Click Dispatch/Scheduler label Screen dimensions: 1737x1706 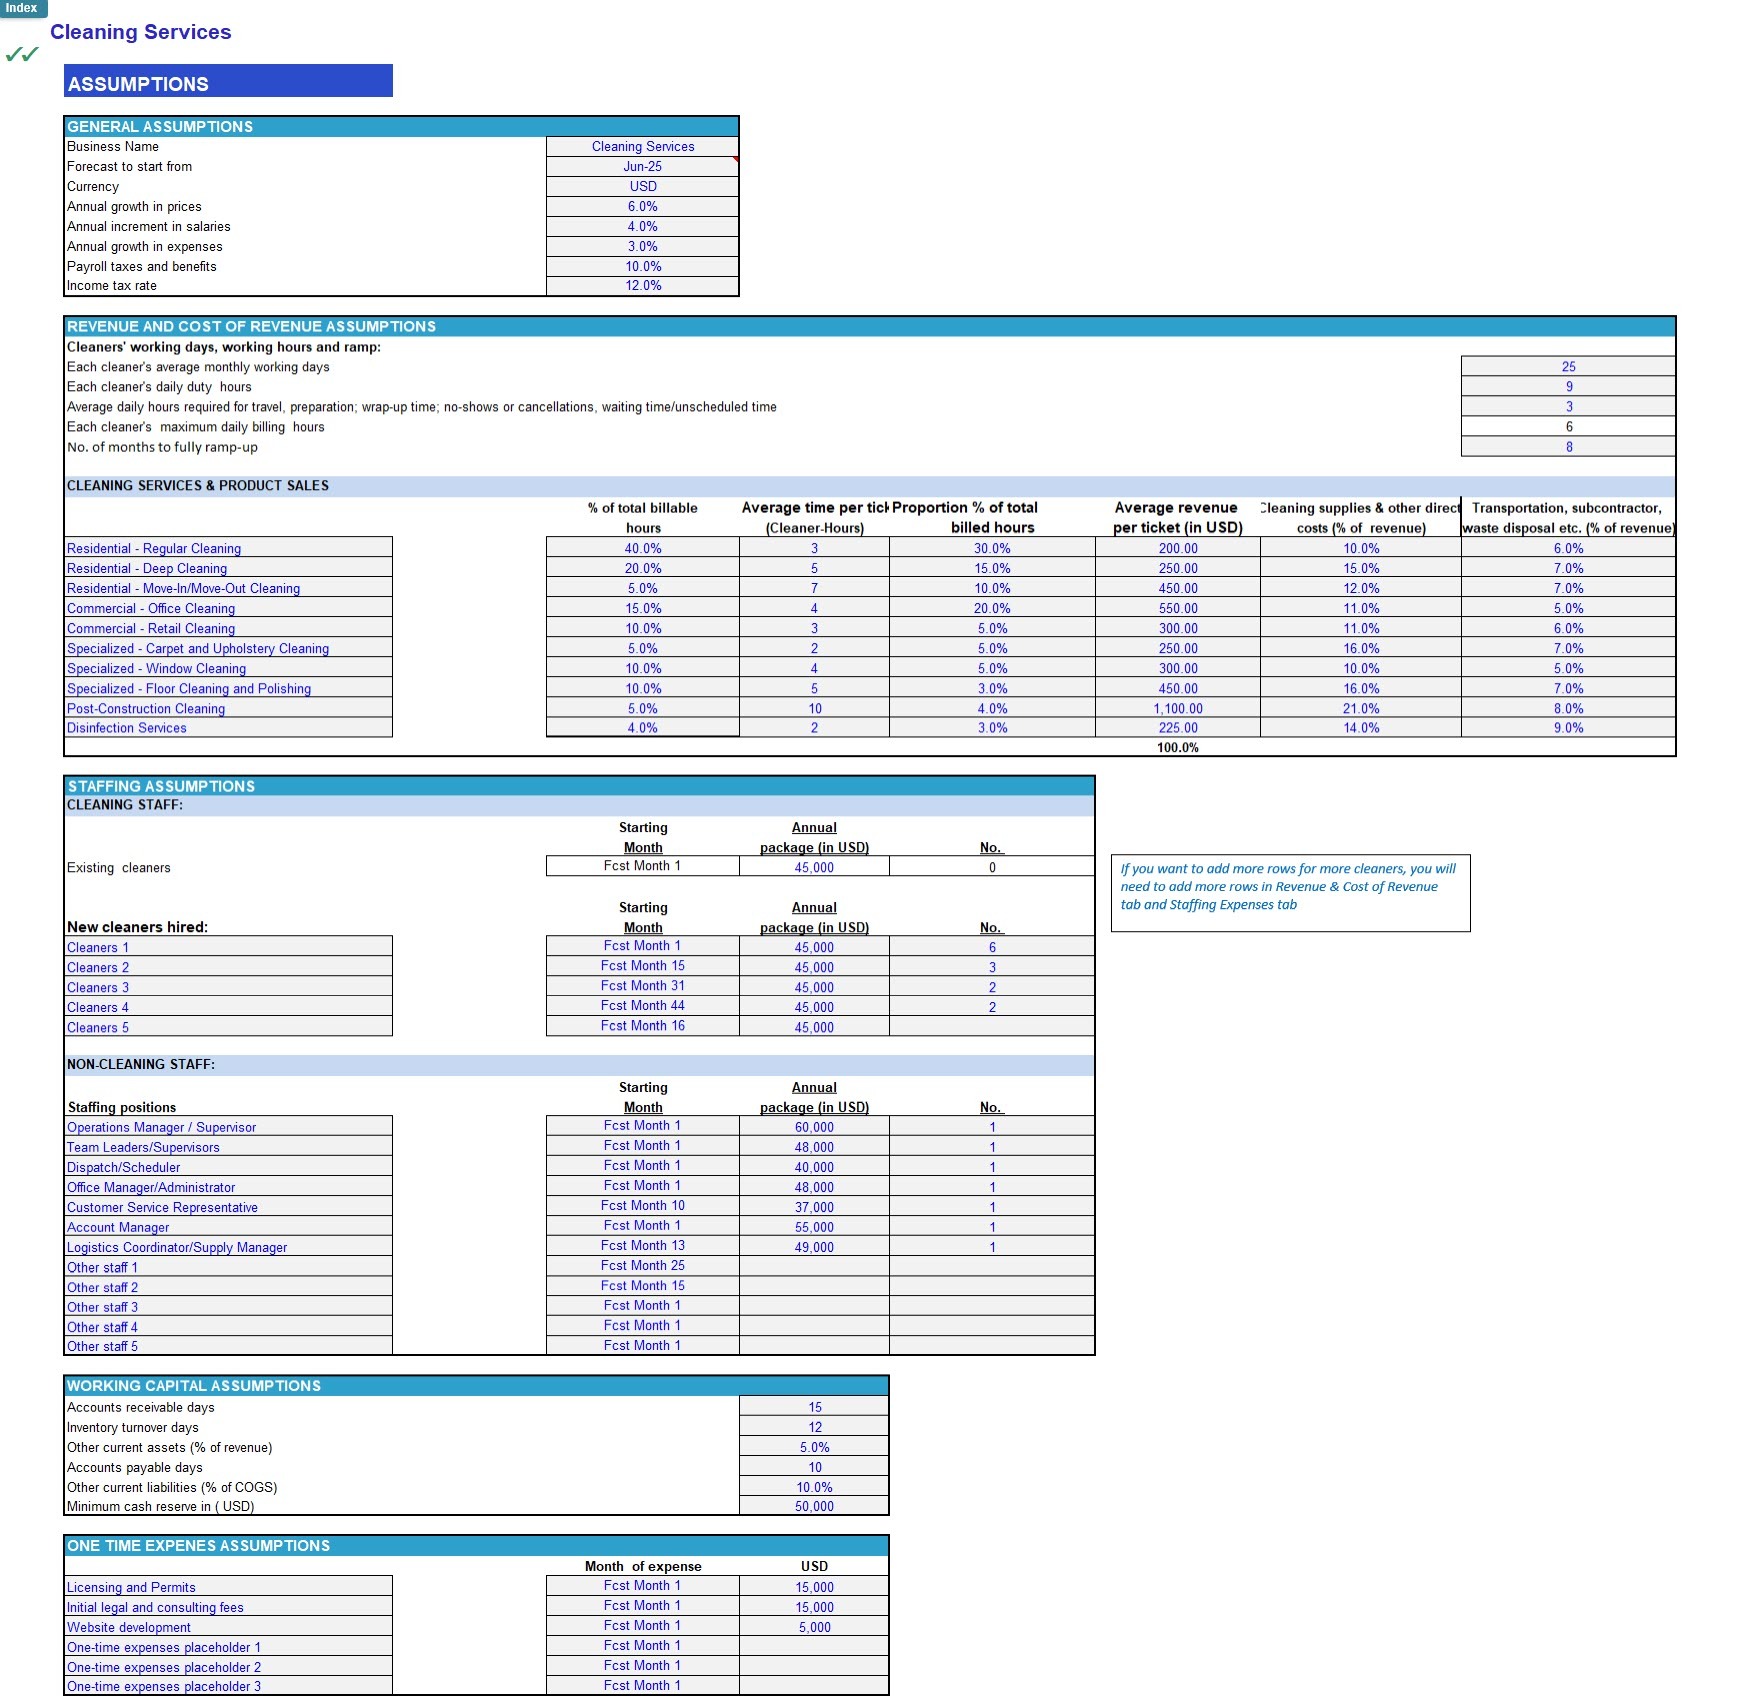pyautogui.click(x=228, y=1167)
